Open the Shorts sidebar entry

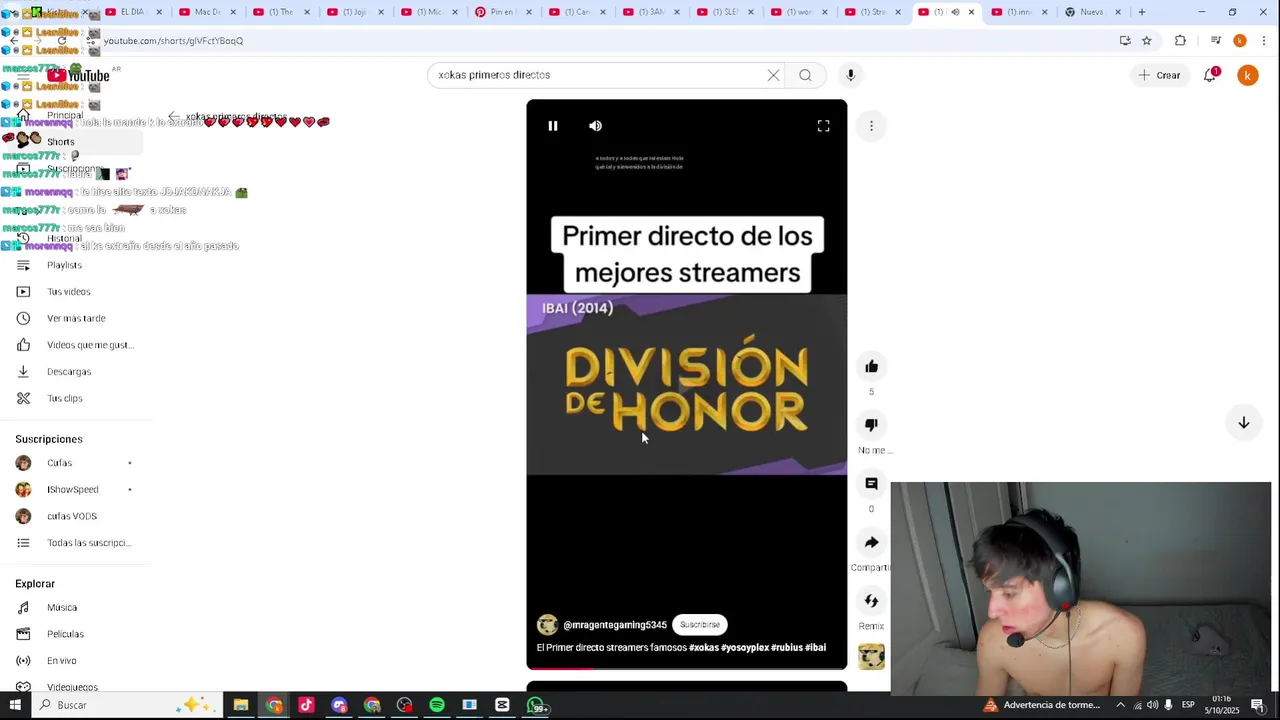pos(72,142)
